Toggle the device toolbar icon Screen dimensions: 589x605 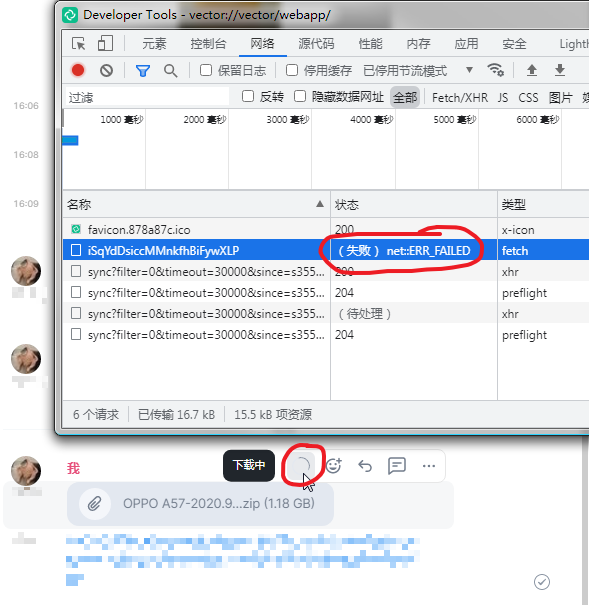tap(105, 43)
